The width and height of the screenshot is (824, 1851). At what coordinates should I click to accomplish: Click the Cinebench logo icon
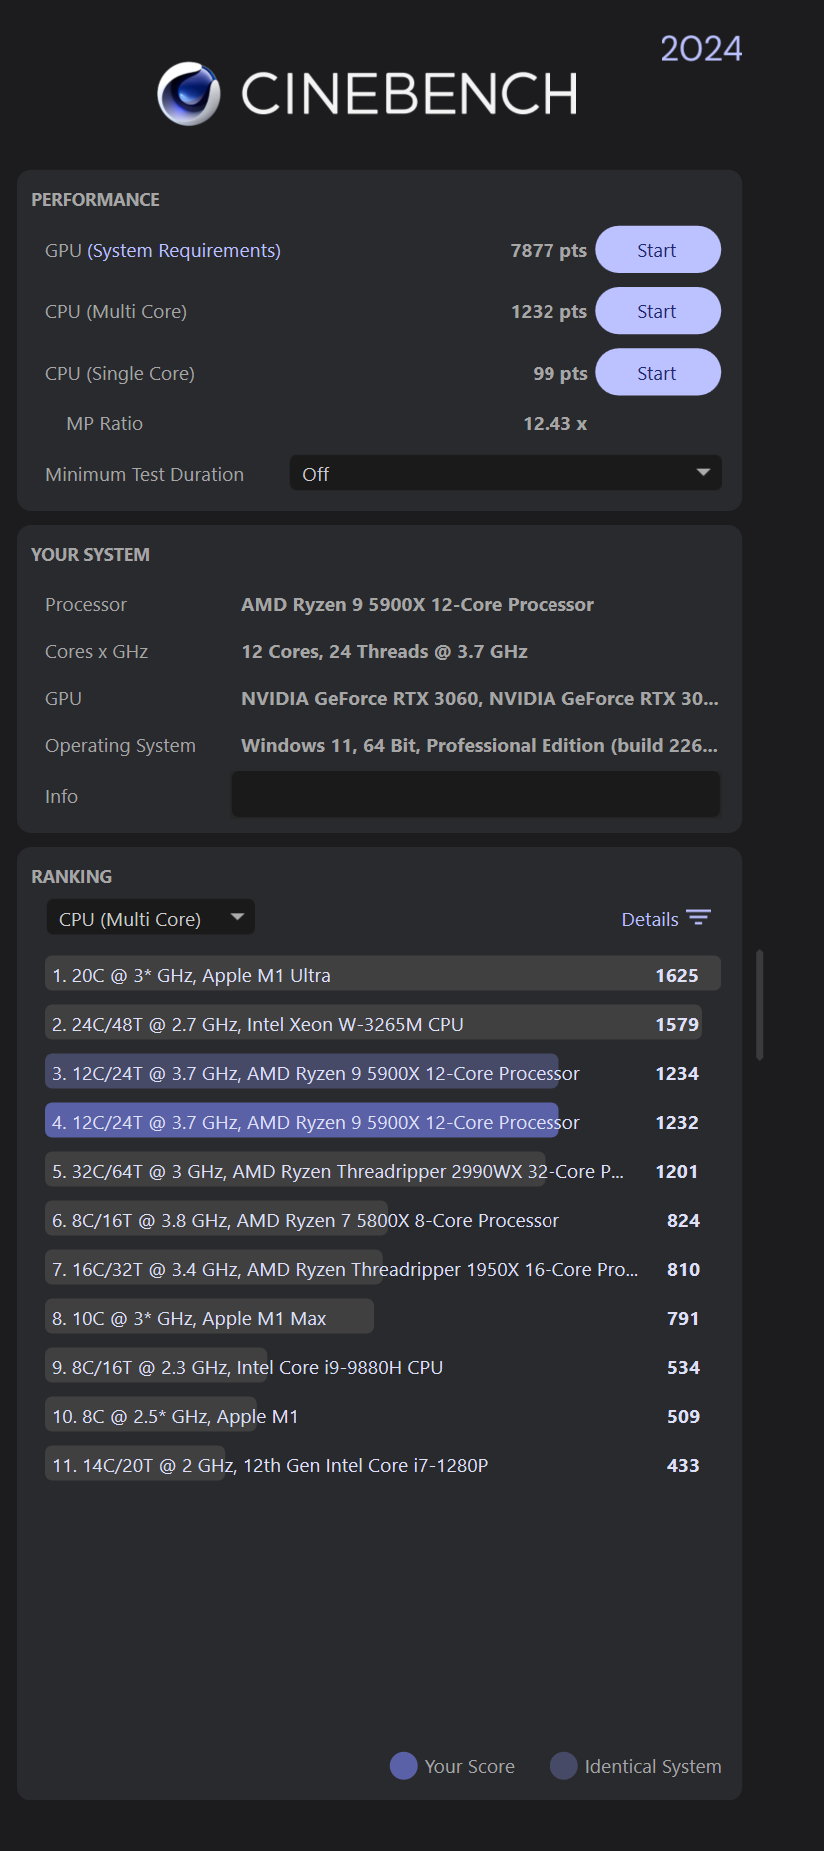[189, 94]
